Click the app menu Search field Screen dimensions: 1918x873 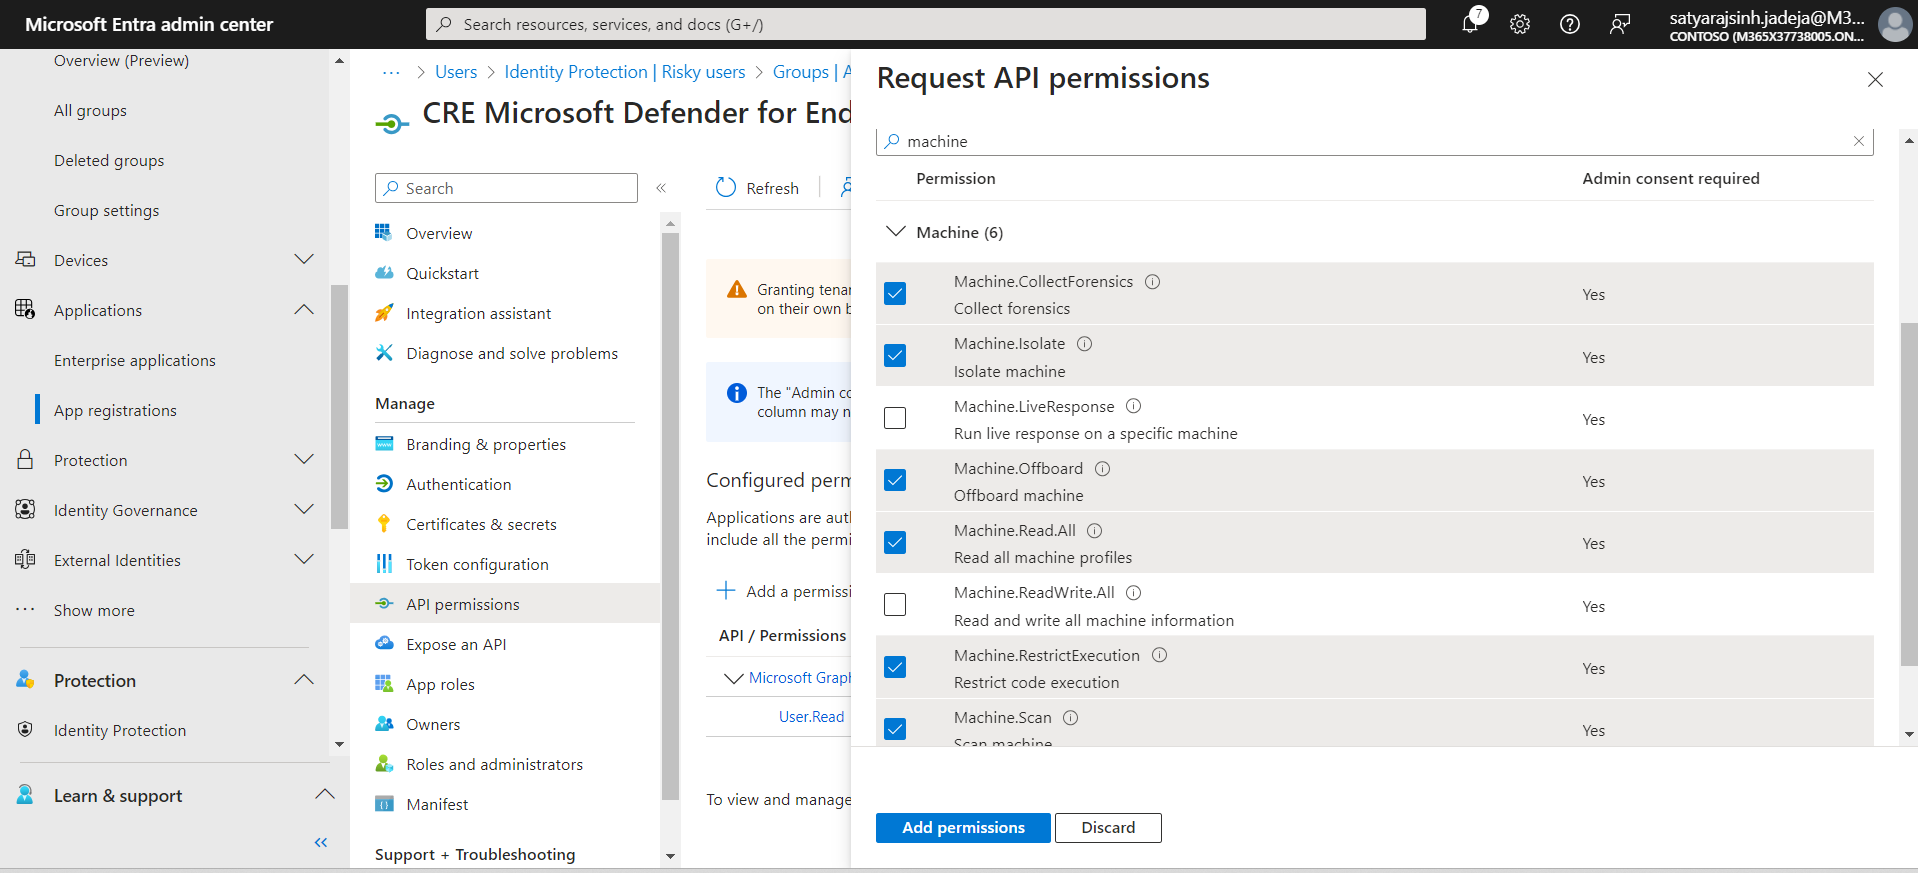coord(506,188)
